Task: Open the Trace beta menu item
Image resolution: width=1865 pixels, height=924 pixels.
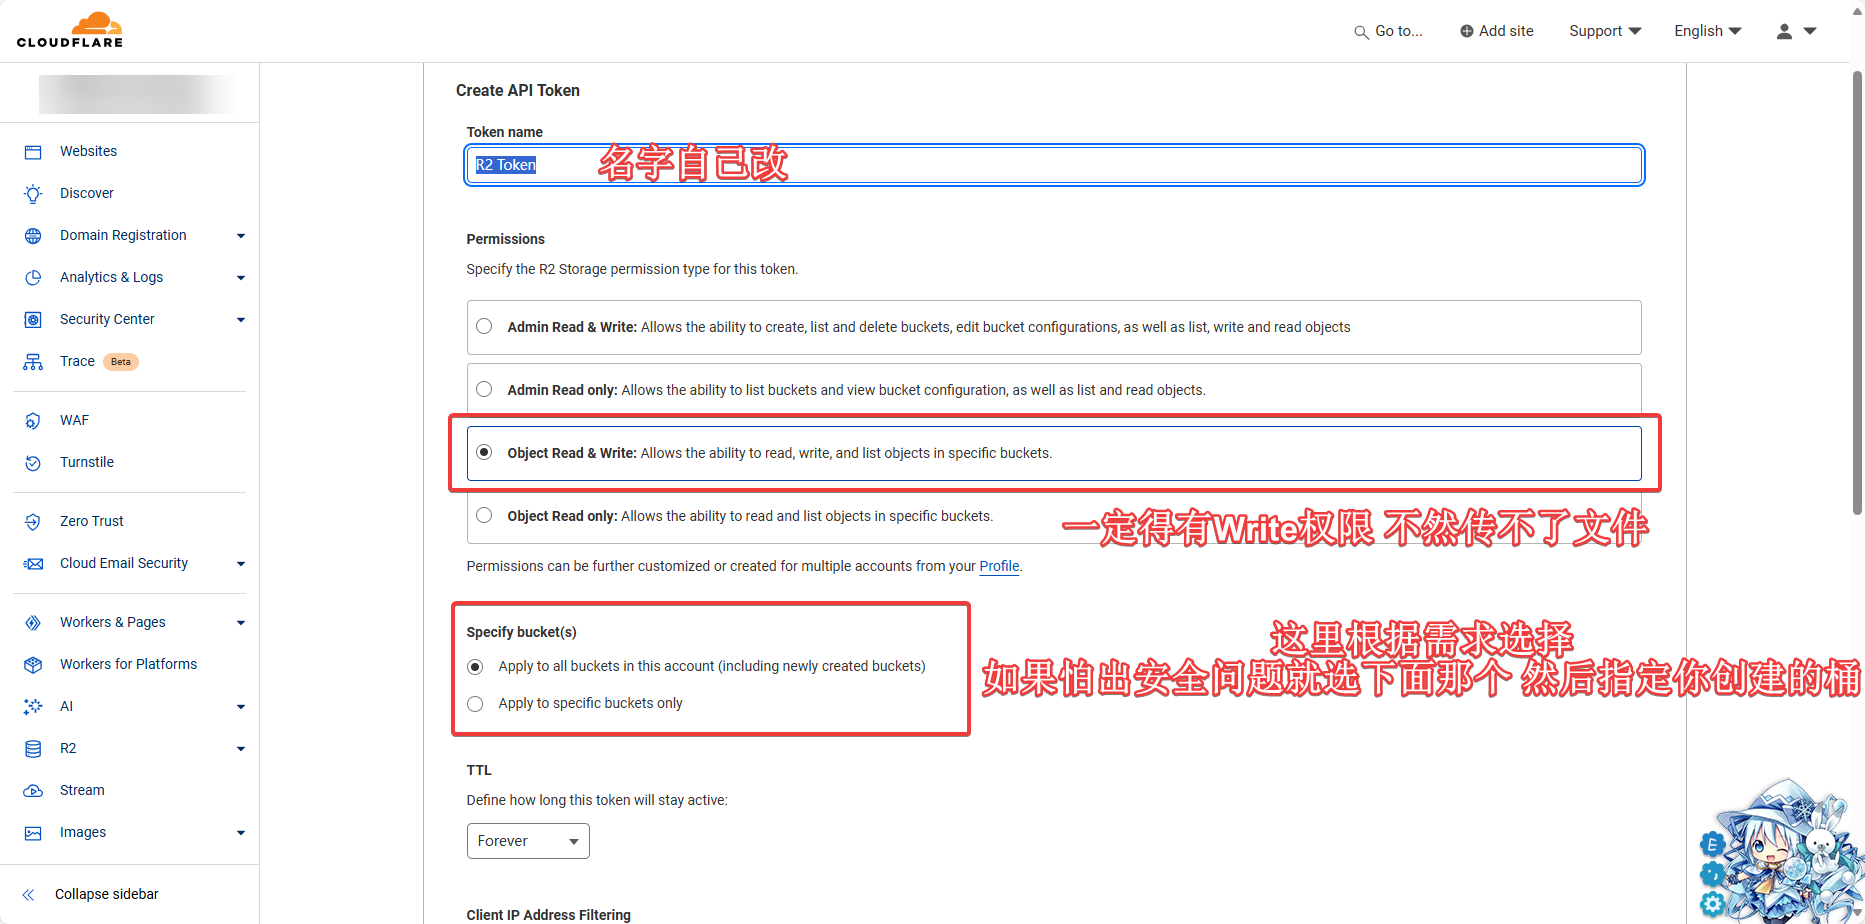Action: (x=77, y=361)
